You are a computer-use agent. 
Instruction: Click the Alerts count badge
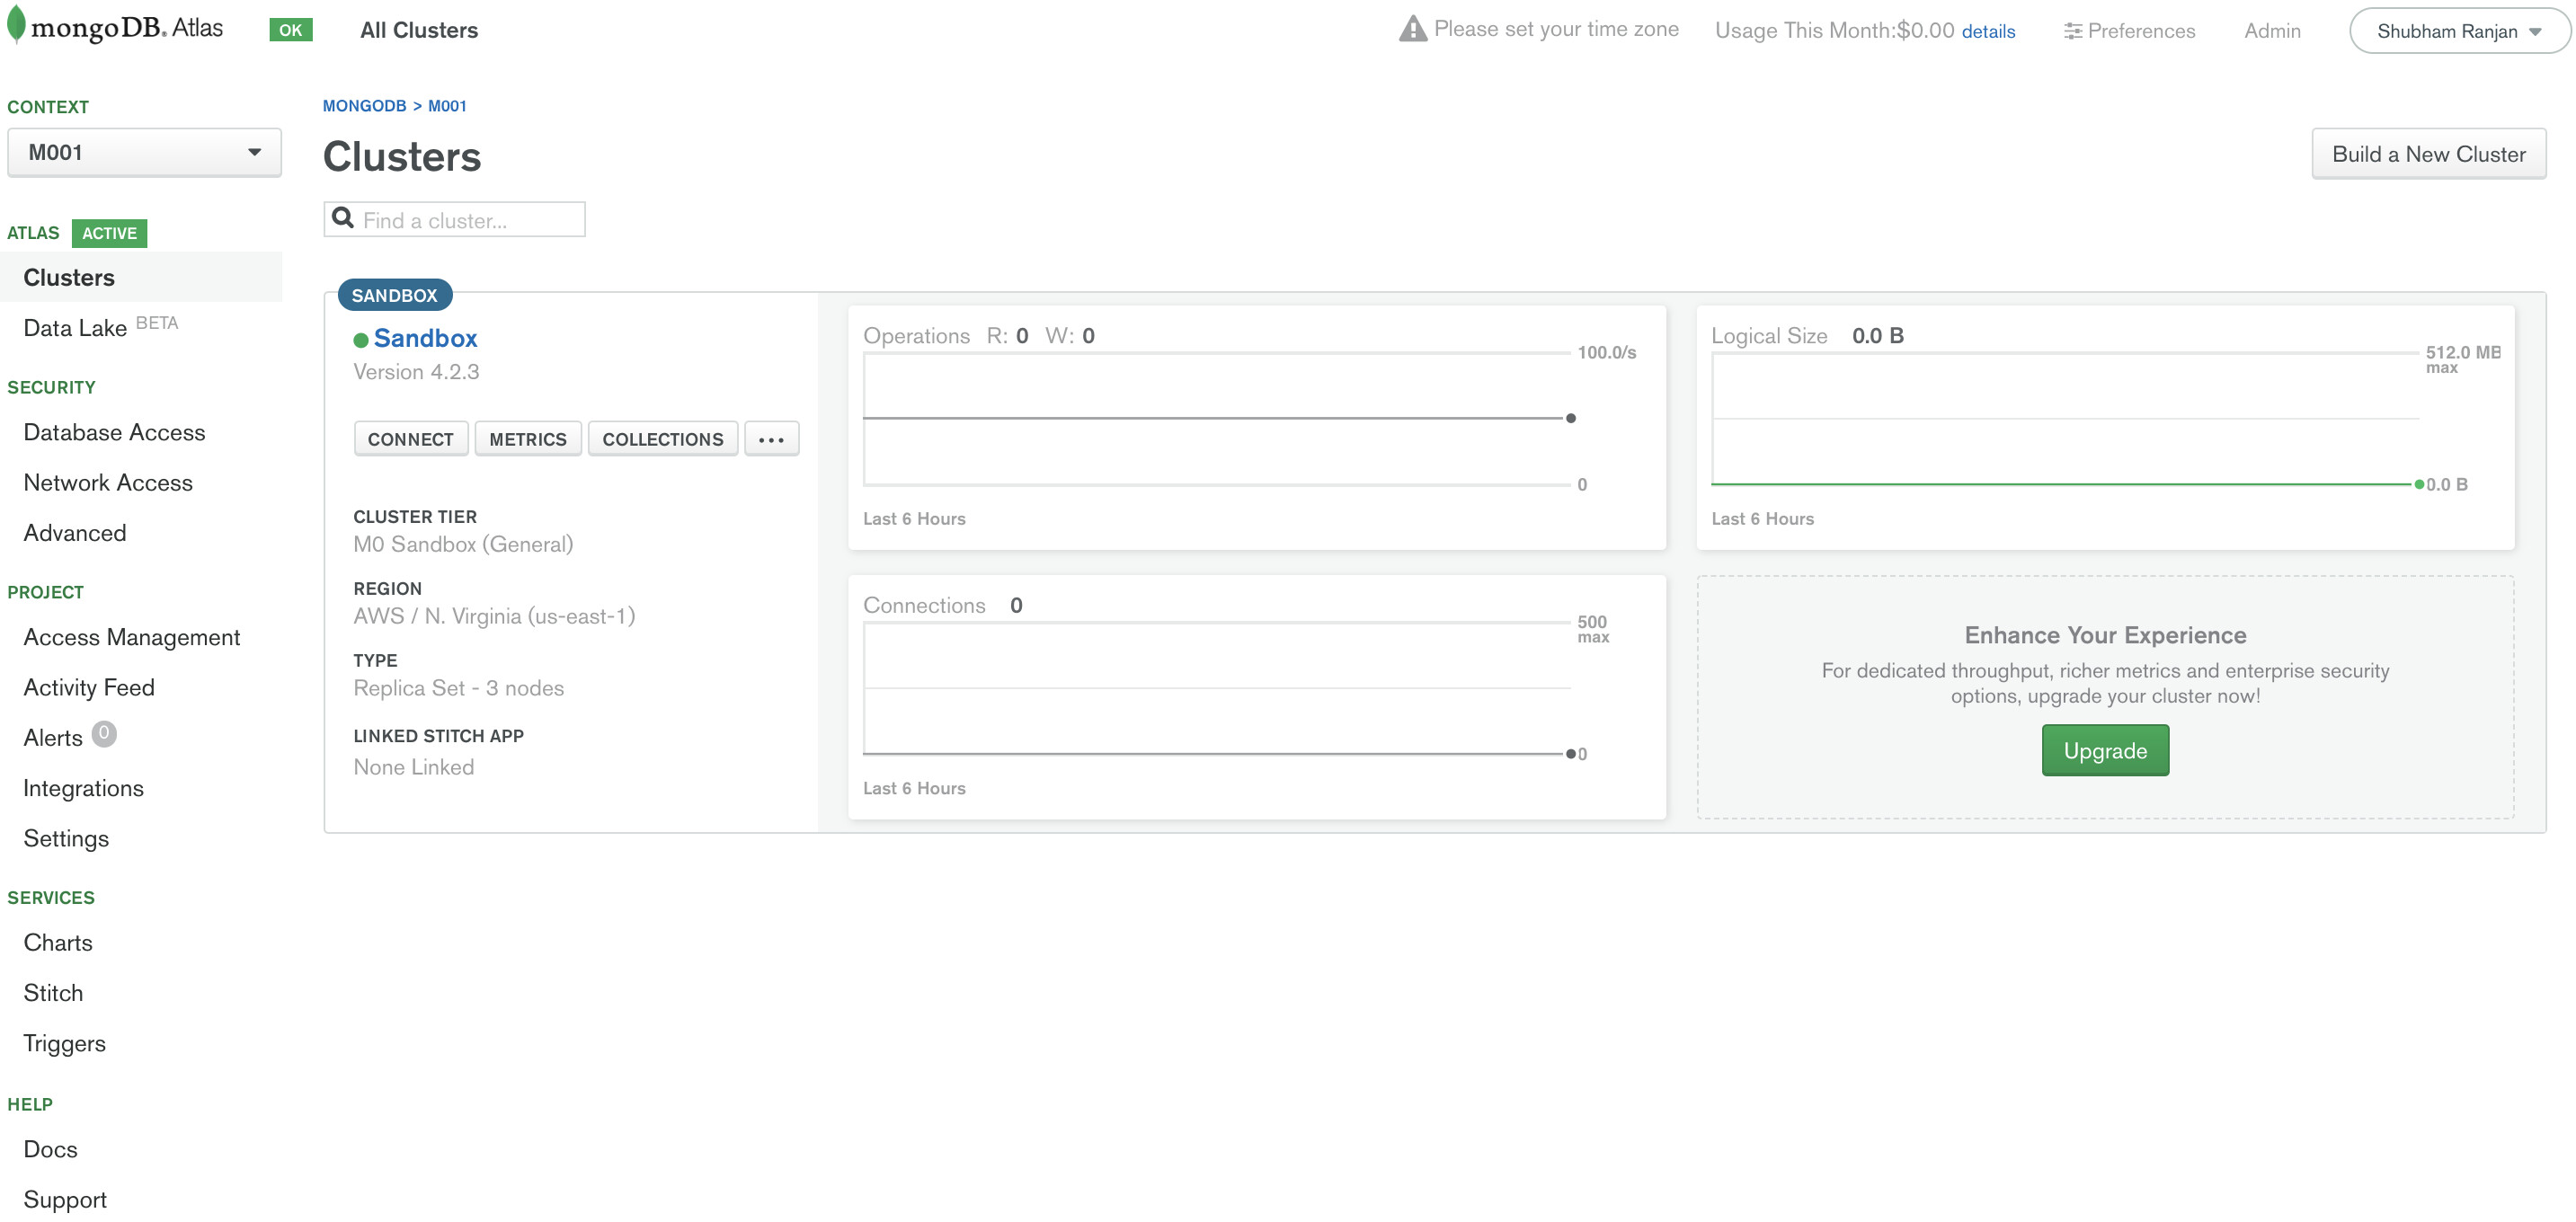pos(104,734)
